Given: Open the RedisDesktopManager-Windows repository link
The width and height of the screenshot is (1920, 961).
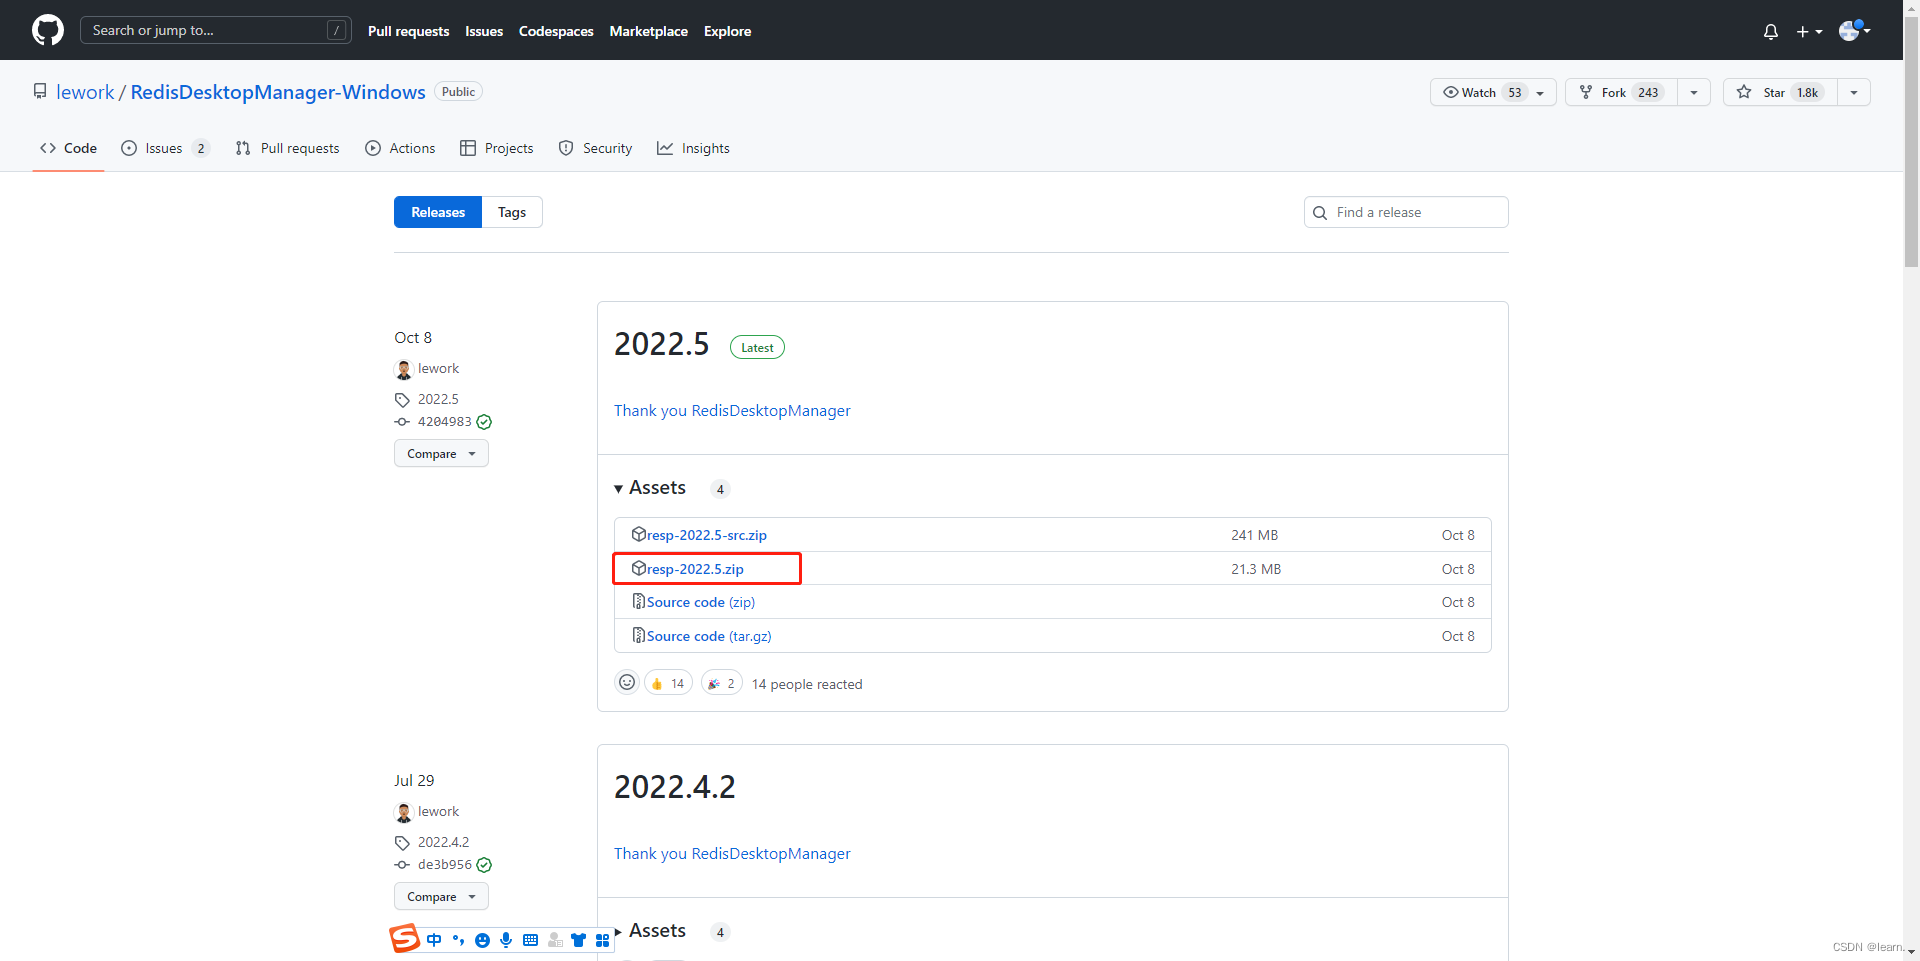Looking at the screenshot, I should pyautogui.click(x=278, y=92).
